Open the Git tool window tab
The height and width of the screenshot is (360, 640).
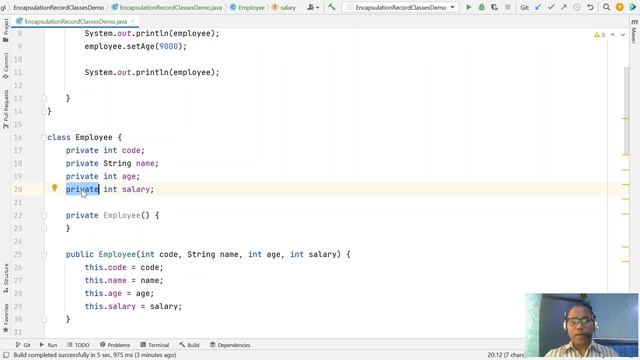(23, 345)
